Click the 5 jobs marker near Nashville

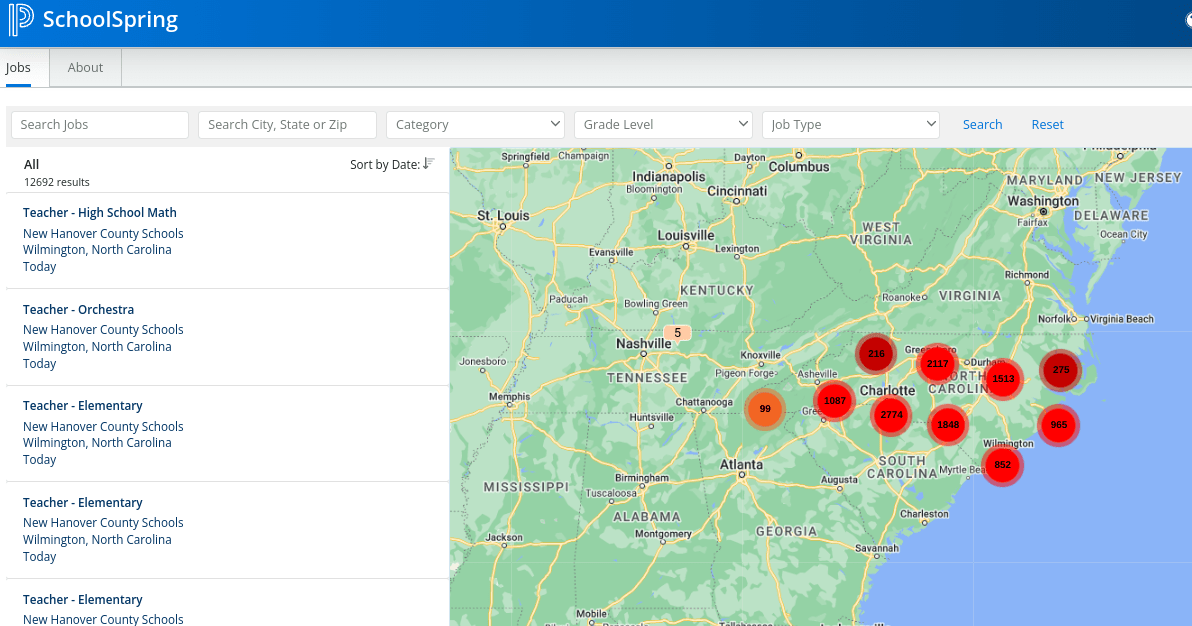[x=677, y=332]
